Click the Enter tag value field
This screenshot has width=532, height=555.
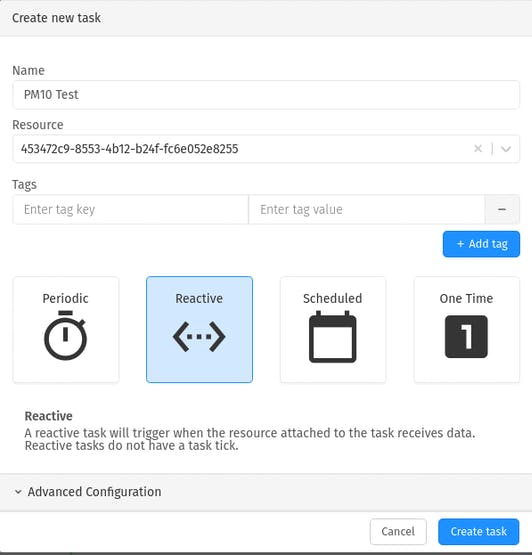tap(367, 209)
